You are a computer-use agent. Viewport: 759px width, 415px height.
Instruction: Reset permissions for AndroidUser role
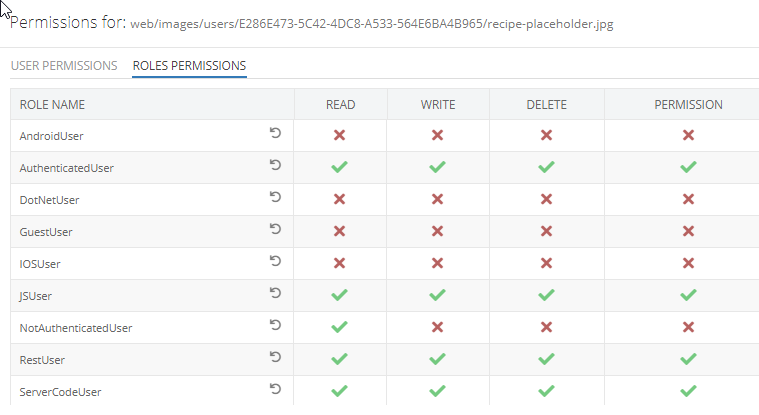click(x=275, y=133)
